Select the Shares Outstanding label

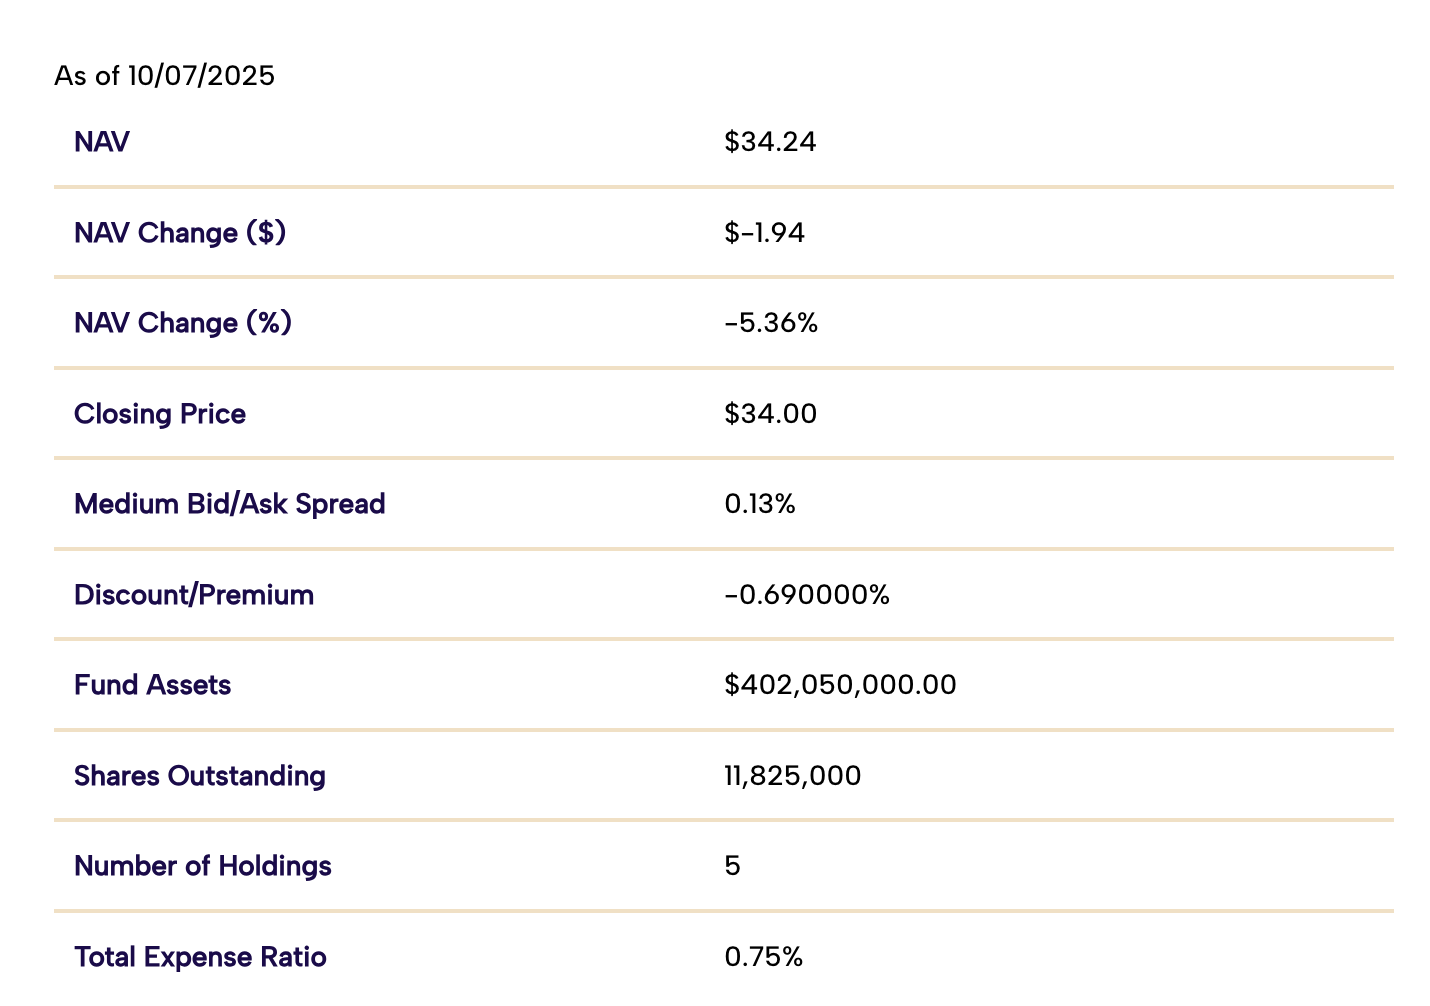point(200,776)
